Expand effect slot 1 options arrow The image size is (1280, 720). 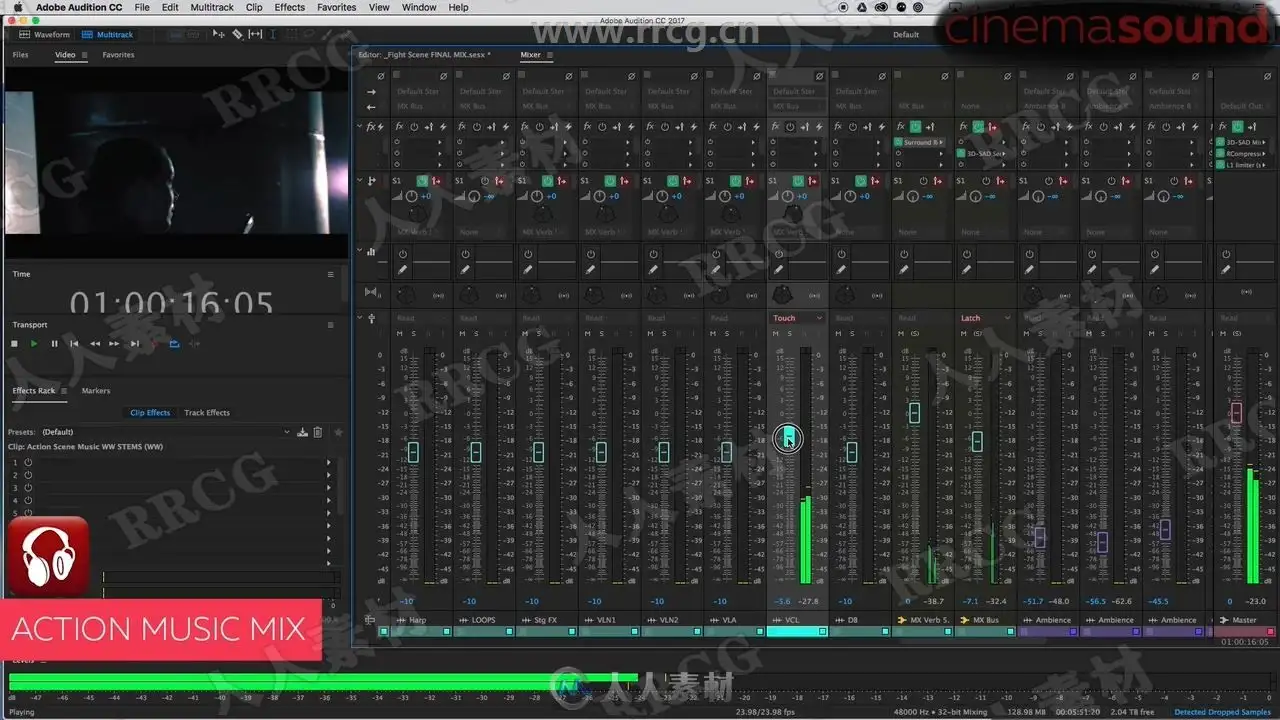329,463
